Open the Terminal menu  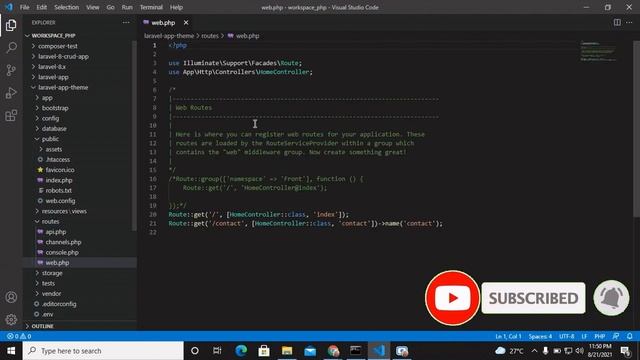[151, 7]
